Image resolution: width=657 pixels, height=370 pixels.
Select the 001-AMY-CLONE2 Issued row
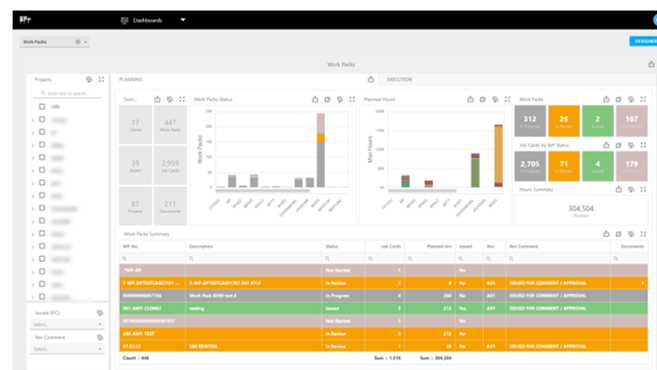383,308
